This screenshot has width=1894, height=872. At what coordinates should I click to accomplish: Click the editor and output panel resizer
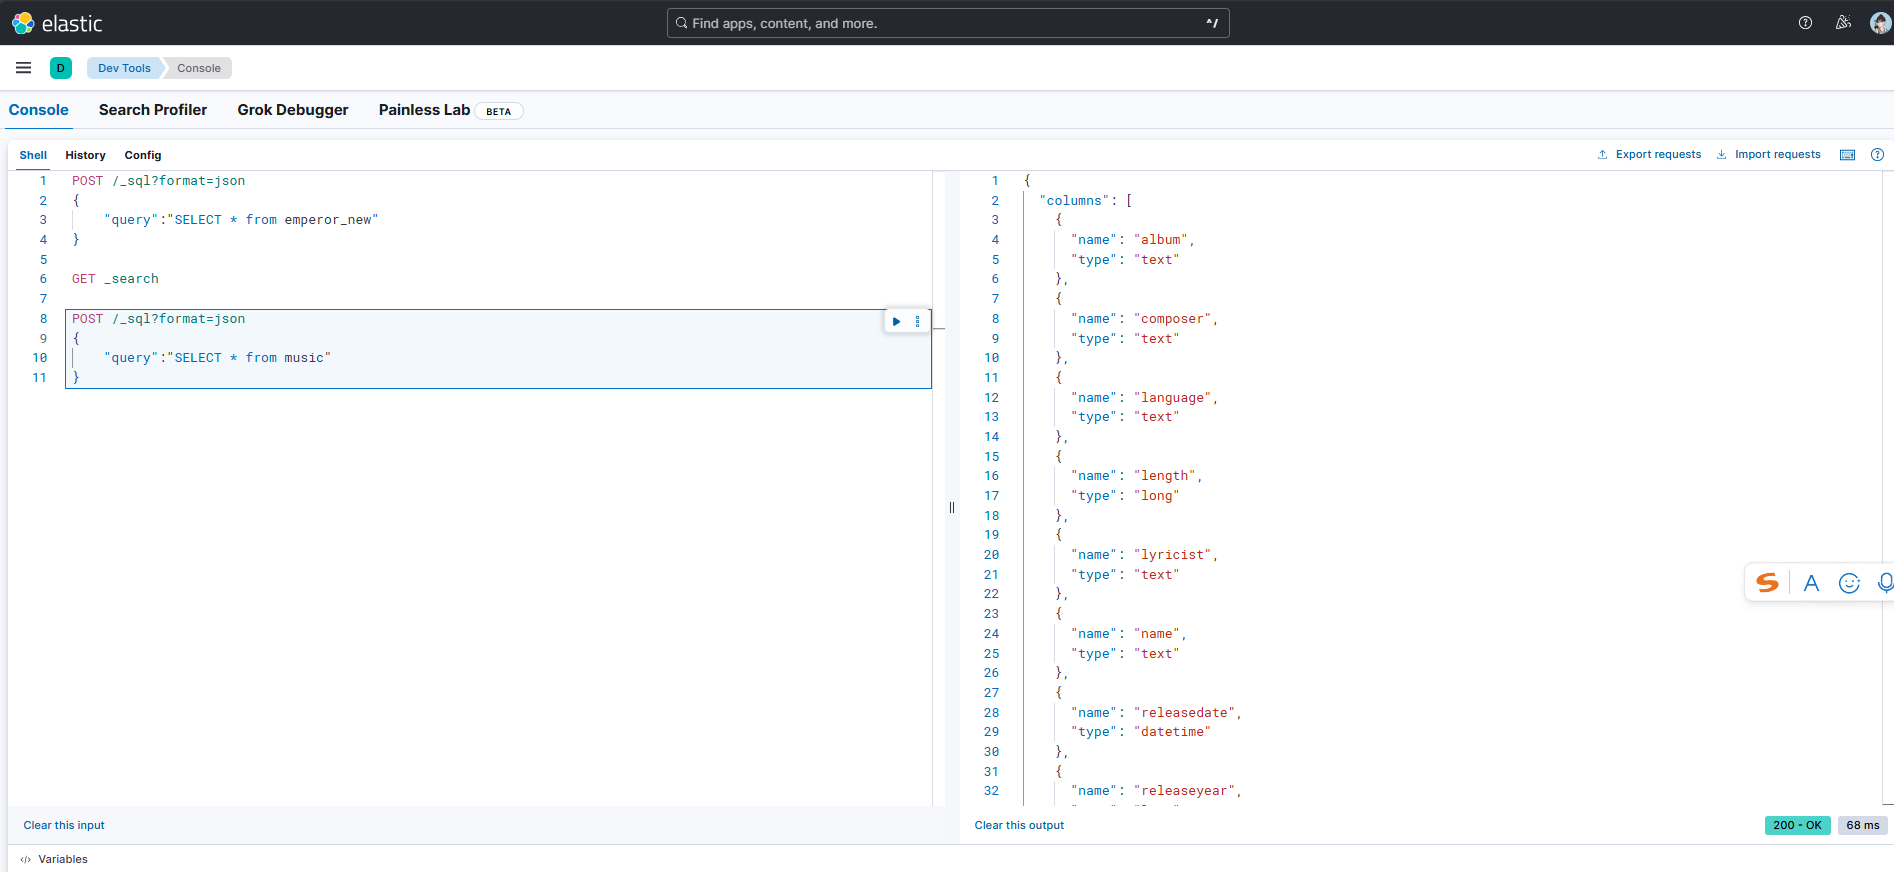pos(952,508)
